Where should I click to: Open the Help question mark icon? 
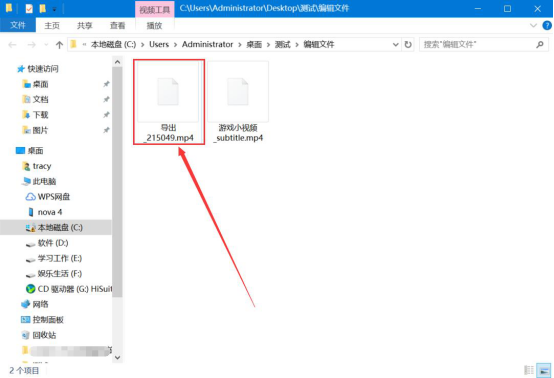tap(547, 25)
